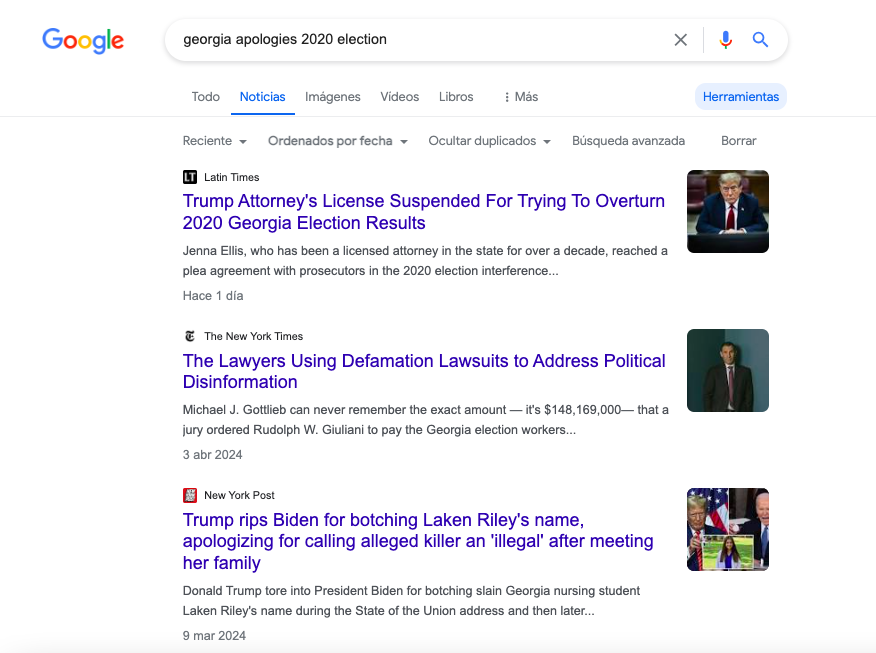Open the Libros tab
This screenshot has width=876, height=653.
pos(456,97)
